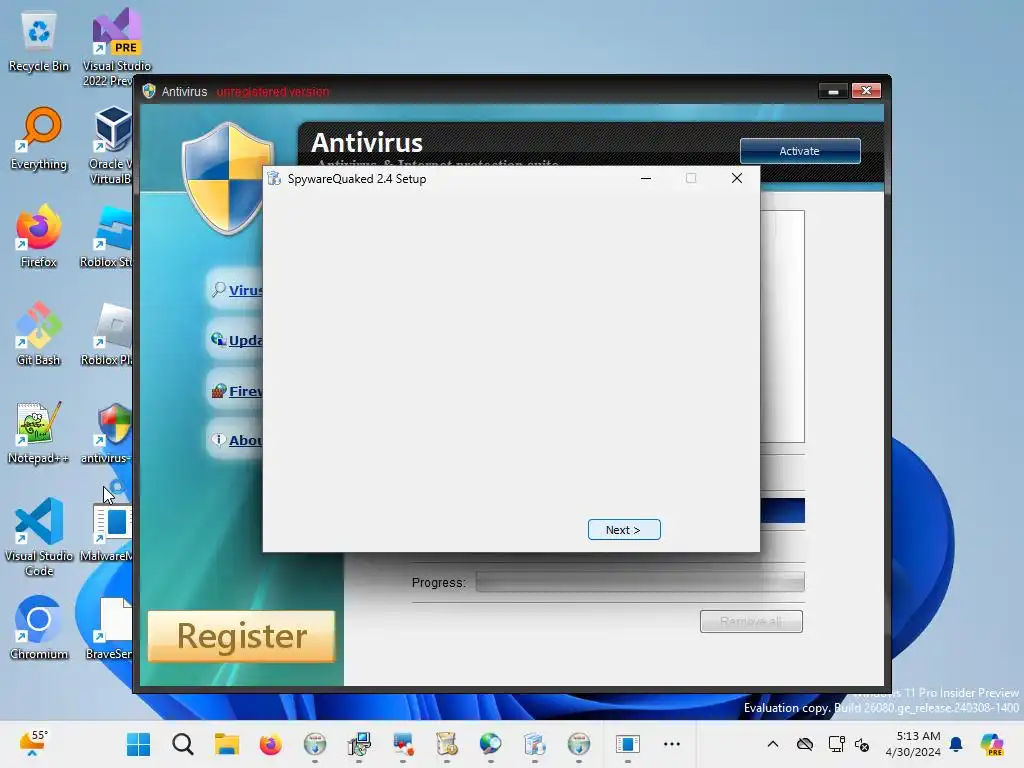Launch the Everything search shortcut
Image resolution: width=1024 pixels, height=768 pixels.
tap(39, 138)
